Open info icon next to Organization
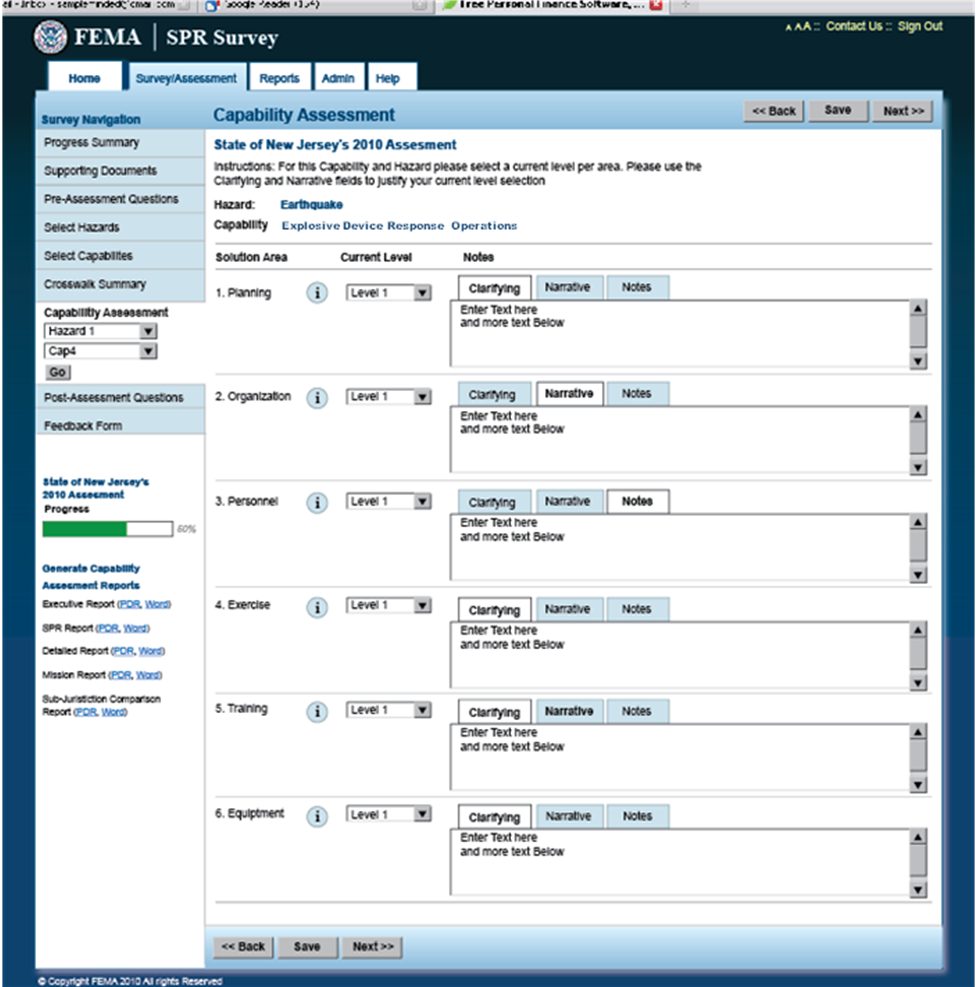 point(317,398)
